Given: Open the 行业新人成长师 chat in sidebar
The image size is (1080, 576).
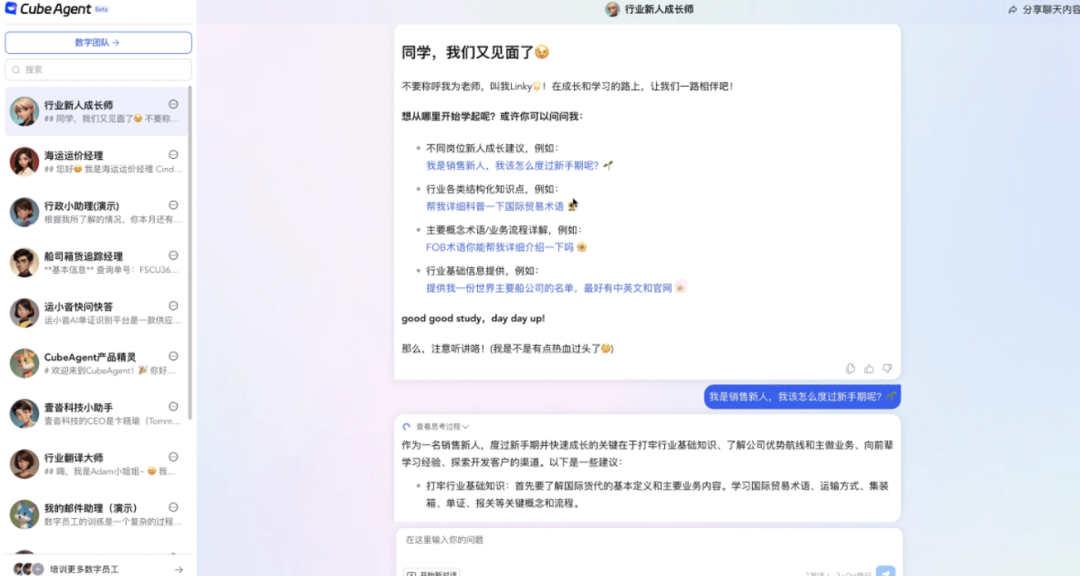Looking at the screenshot, I should click(x=96, y=112).
